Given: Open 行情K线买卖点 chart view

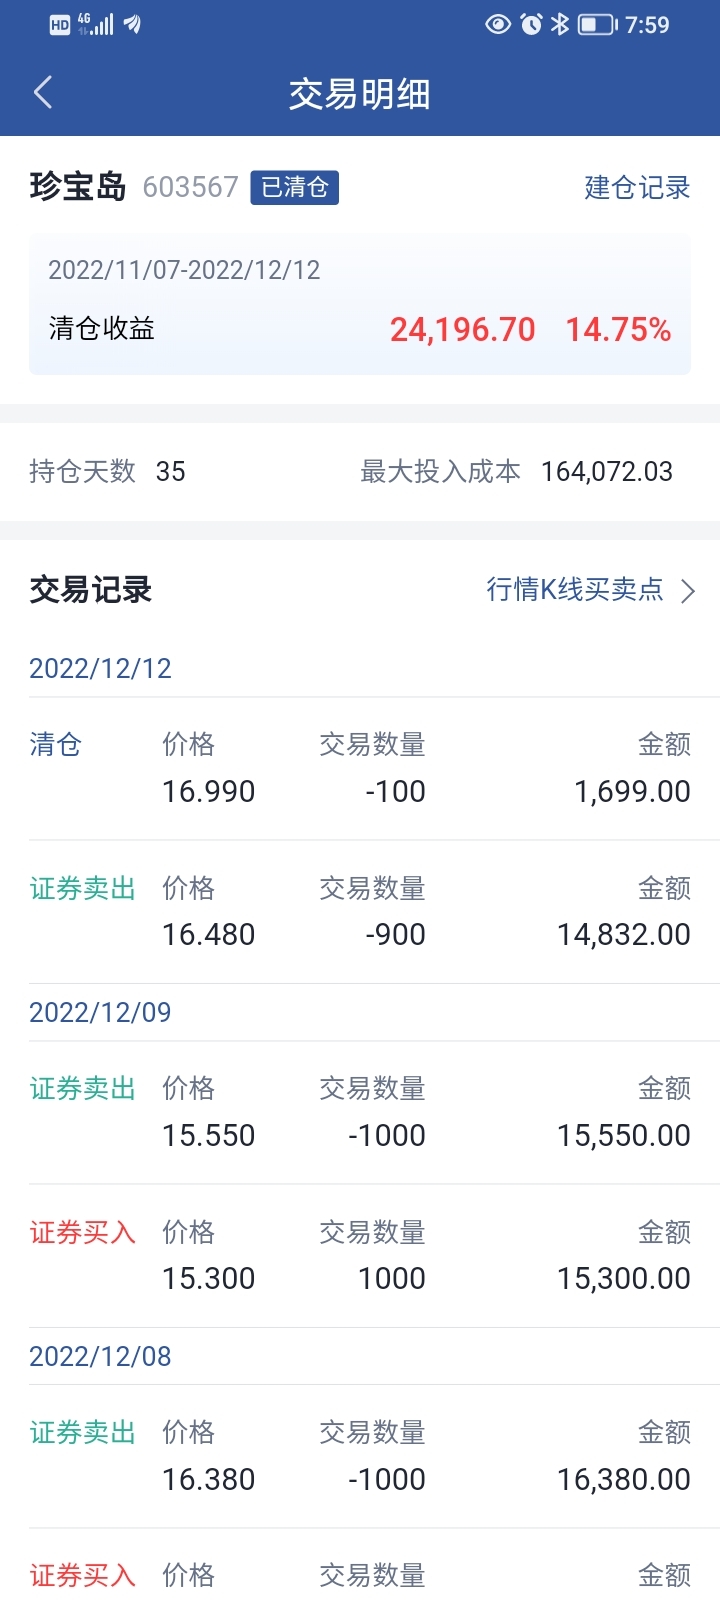Looking at the screenshot, I should click(x=575, y=590).
